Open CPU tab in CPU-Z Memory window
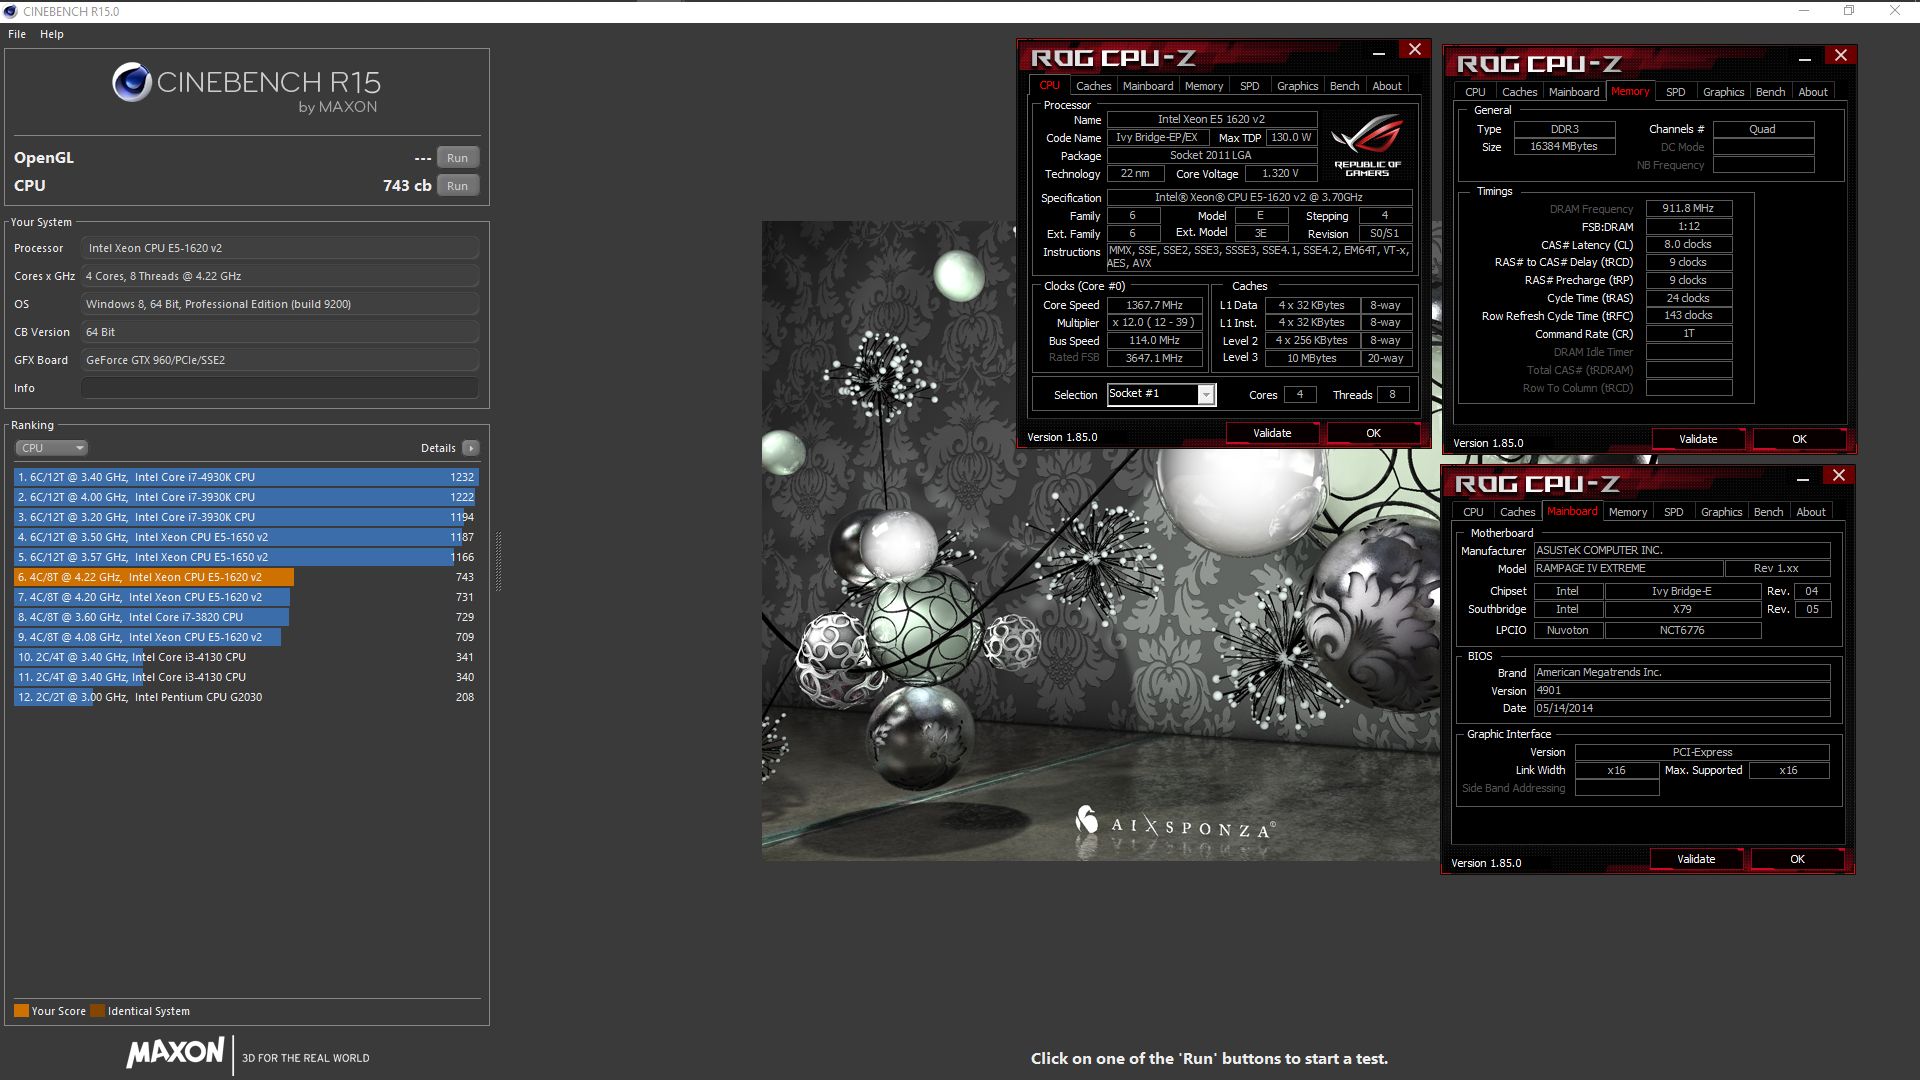1920x1080 pixels. [x=1475, y=92]
